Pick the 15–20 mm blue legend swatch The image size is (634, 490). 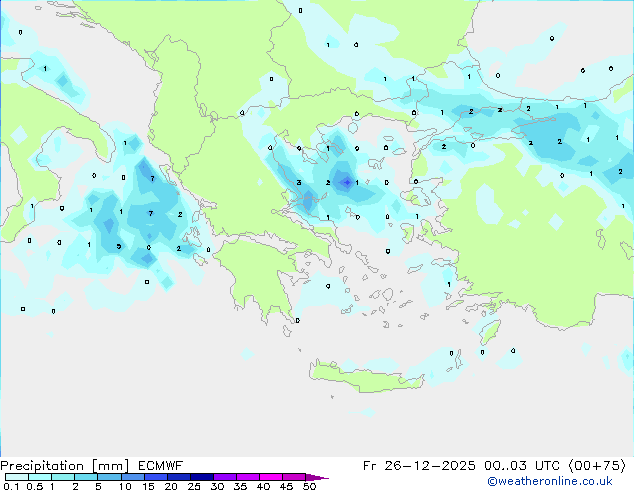tap(156, 477)
